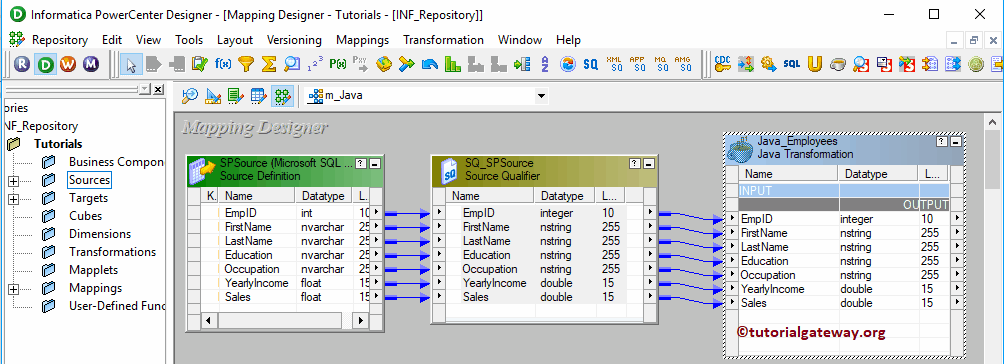
Task: Select the Lookup magnifier transformation icon
Action: tap(292, 64)
